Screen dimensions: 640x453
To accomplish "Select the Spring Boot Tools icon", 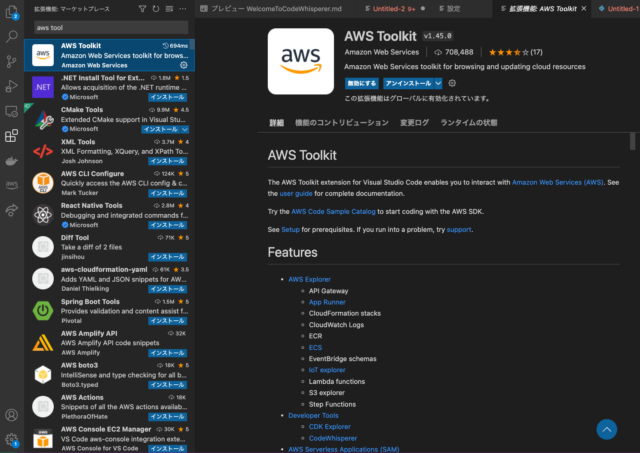I will tap(43, 311).
